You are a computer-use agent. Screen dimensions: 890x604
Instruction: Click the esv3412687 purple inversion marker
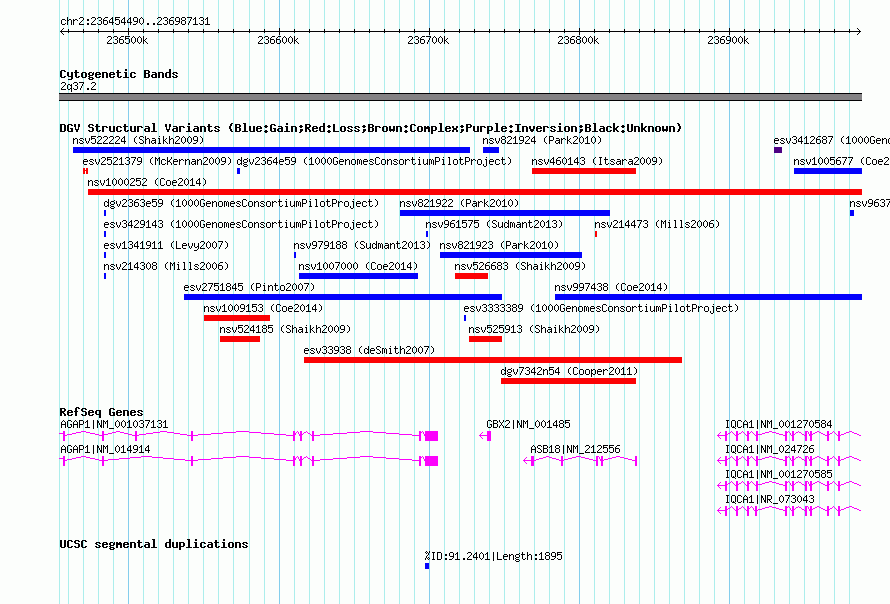click(x=778, y=150)
